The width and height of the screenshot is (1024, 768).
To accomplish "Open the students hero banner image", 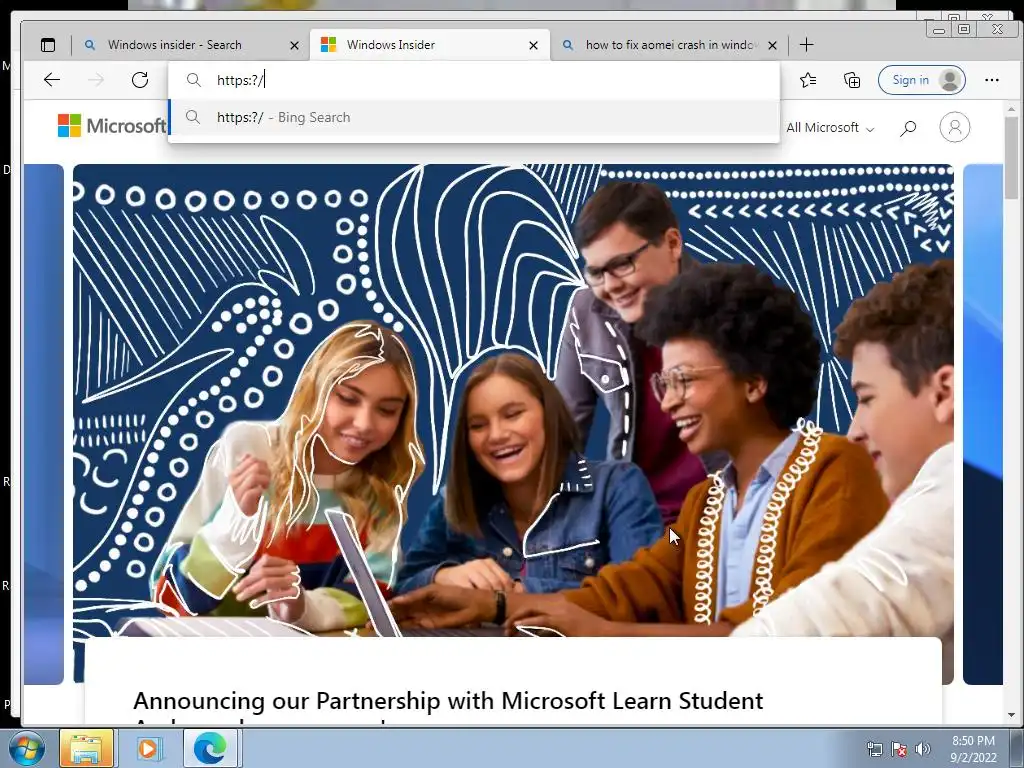I will point(513,400).
